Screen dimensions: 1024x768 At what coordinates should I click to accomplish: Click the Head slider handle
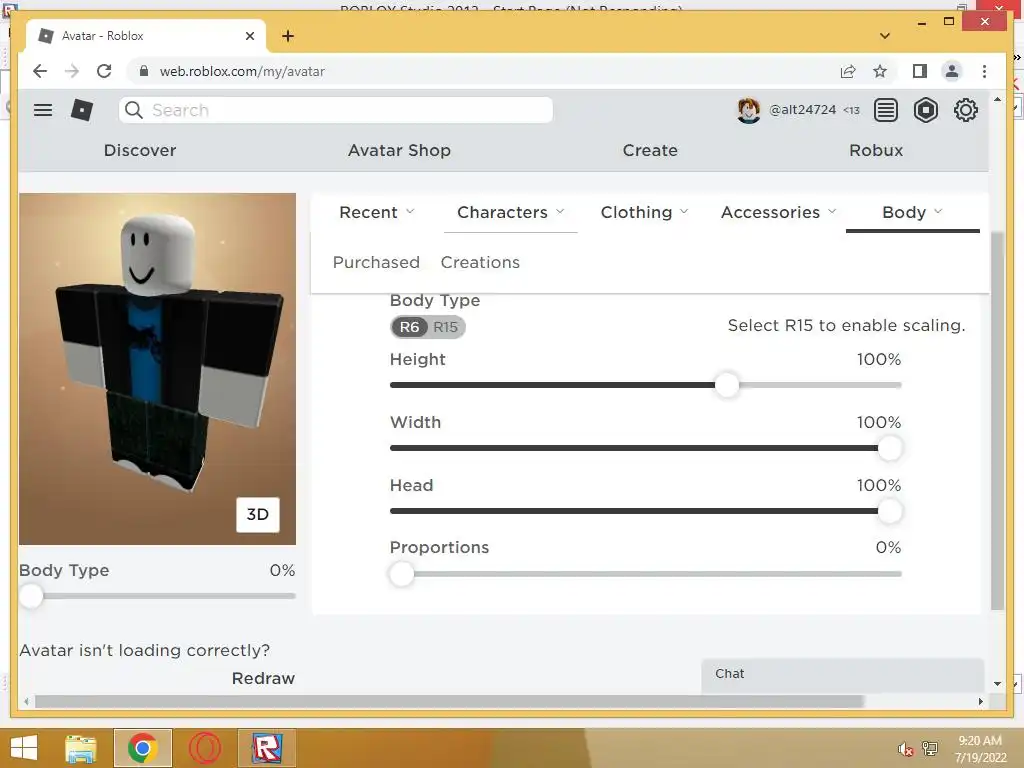pos(889,511)
